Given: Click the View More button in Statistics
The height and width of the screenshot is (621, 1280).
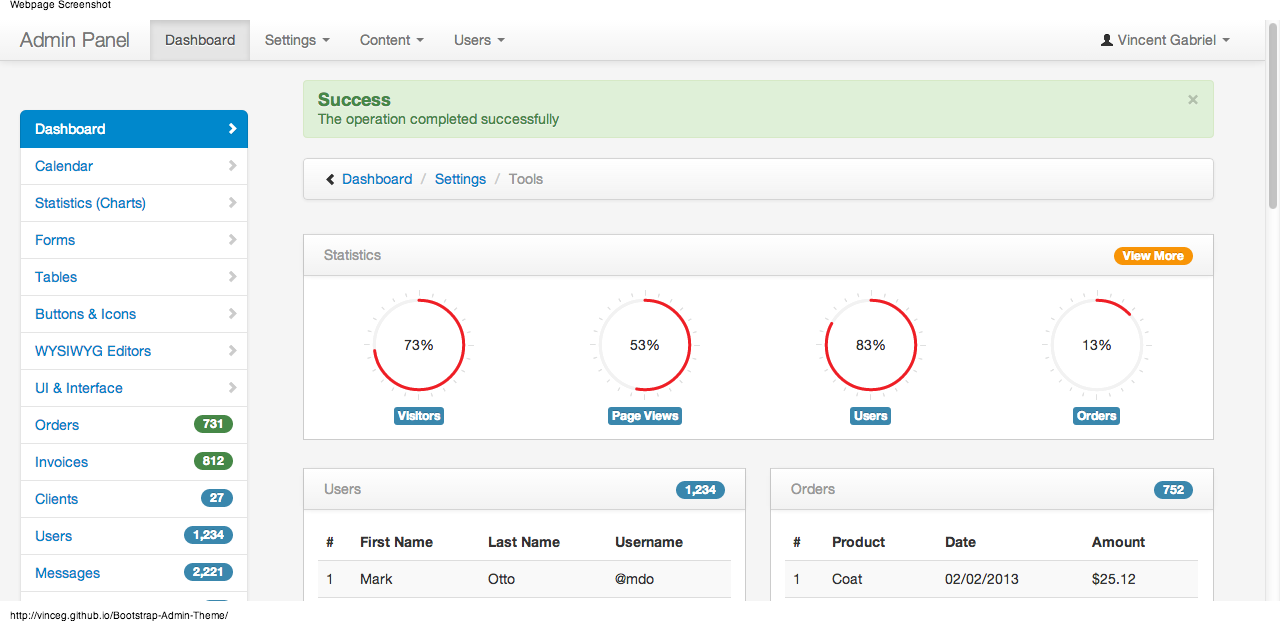Looking at the screenshot, I should tap(1153, 256).
